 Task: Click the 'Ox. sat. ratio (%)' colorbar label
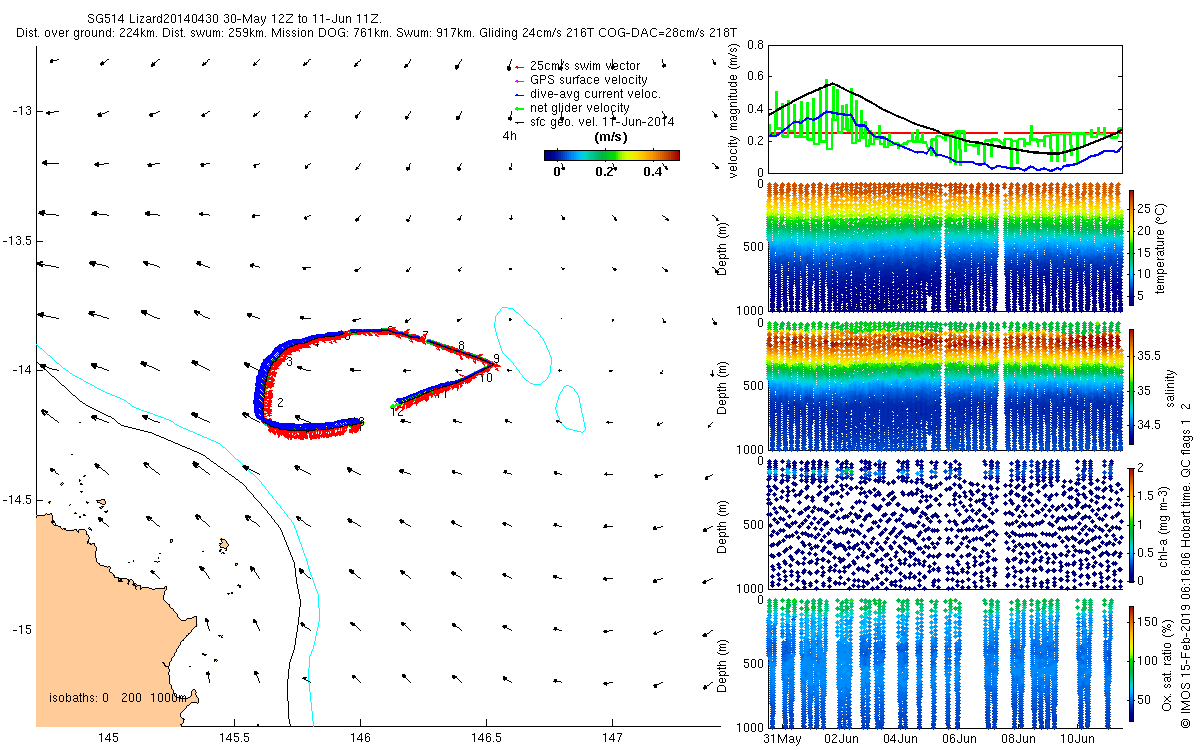1167,665
